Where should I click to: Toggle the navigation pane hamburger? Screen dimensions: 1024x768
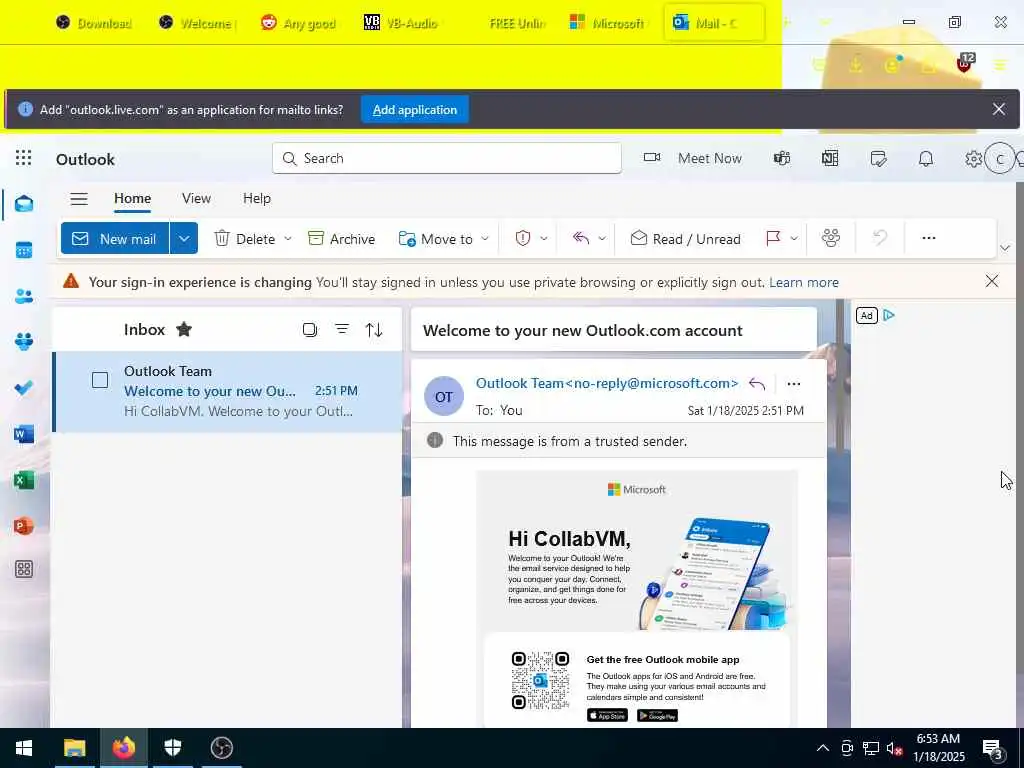(79, 199)
